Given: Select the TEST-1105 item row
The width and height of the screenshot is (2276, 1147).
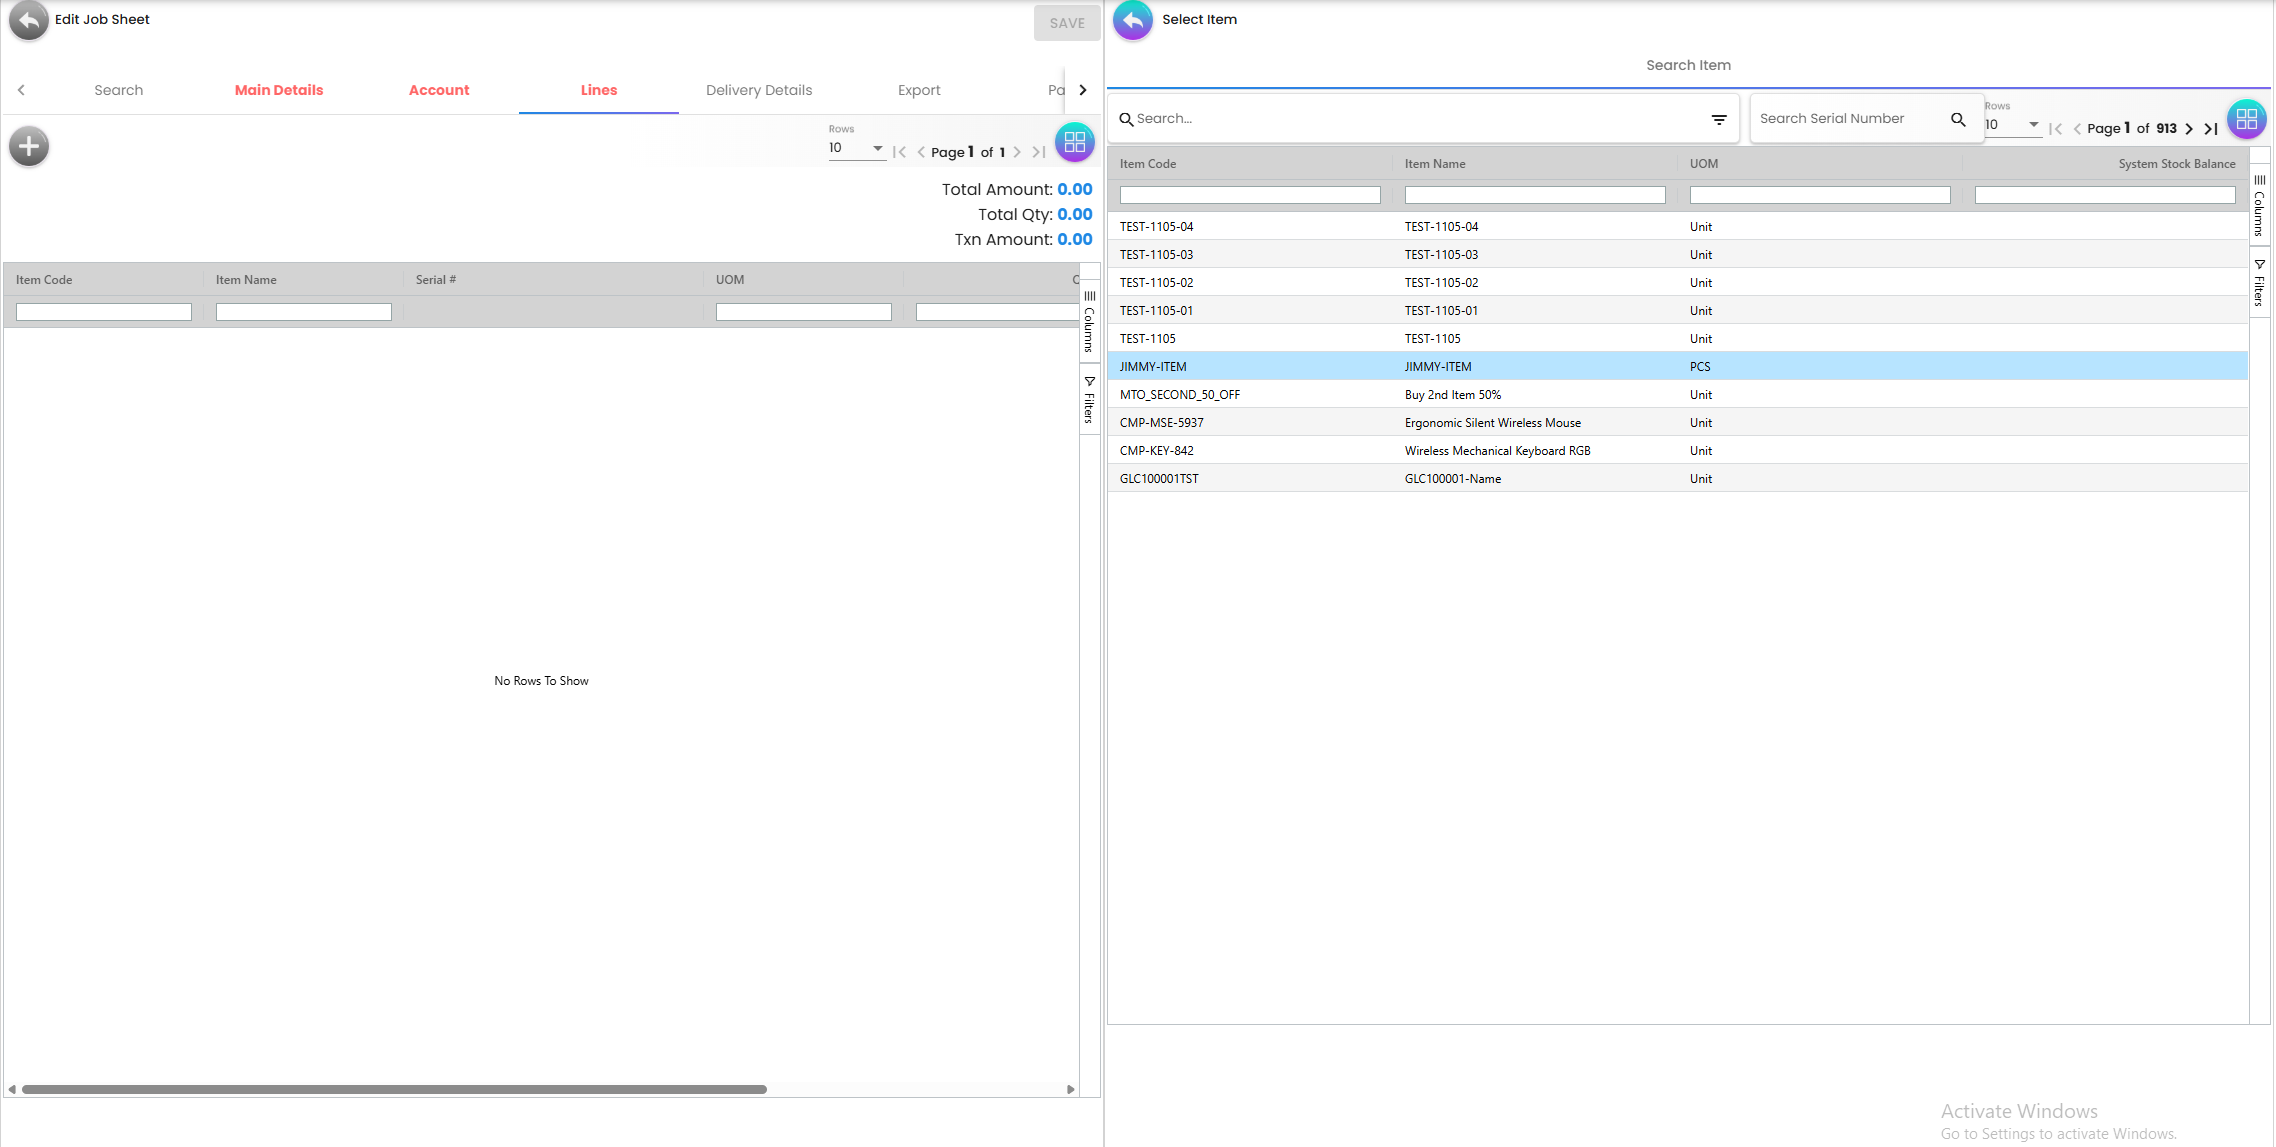Looking at the screenshot, I should coord(1678,339).
